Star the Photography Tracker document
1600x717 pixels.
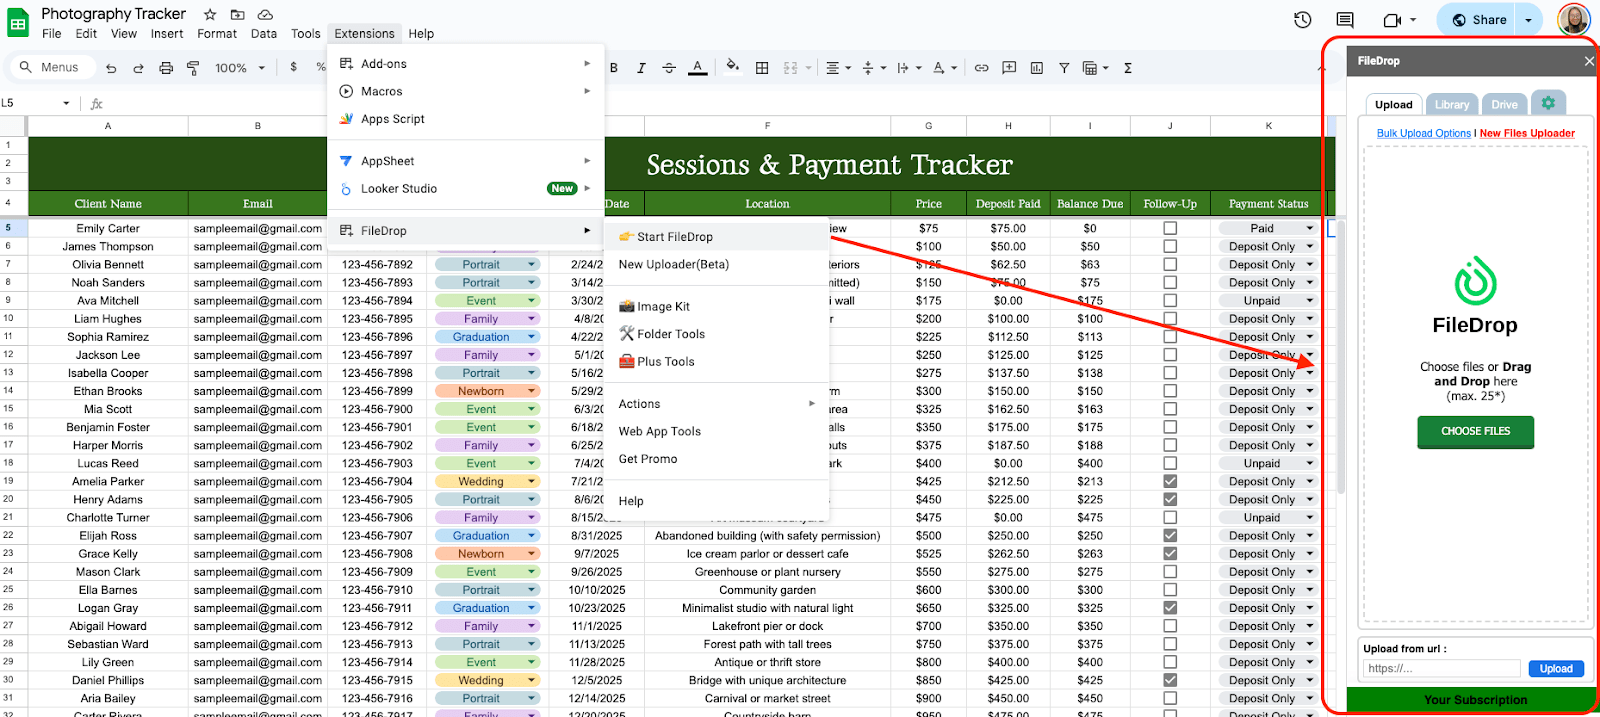(x=210, y=14)
